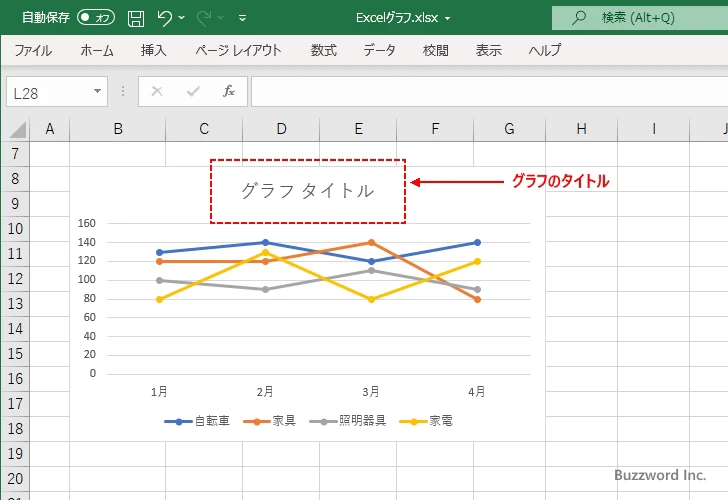Screen dimensions: 728x500
Task: Switch to the ホーム tab
Action: click(97, 50)
